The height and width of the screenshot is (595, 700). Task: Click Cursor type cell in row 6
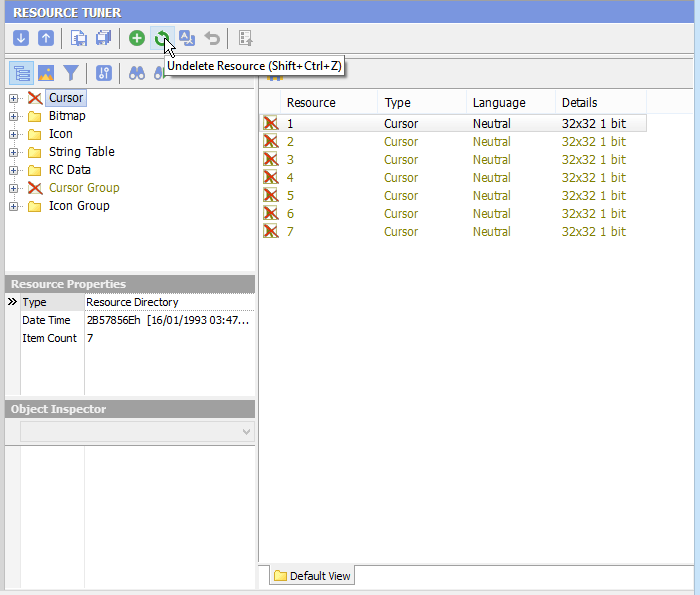(x=401, y=214)
